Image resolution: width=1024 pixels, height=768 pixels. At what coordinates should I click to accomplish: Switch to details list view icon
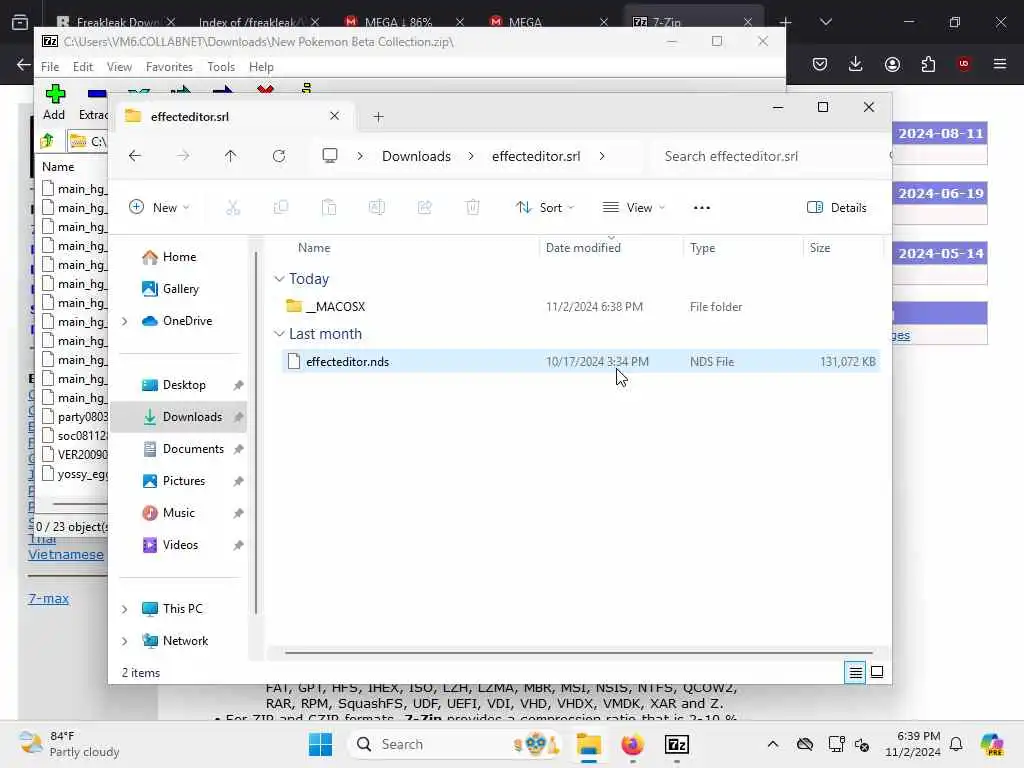(855, 672)
